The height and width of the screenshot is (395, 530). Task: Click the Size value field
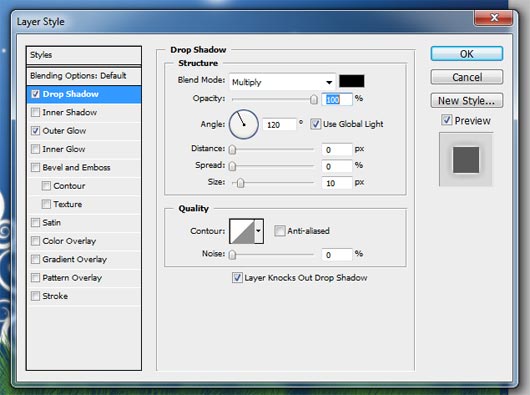tap(337, 183)
